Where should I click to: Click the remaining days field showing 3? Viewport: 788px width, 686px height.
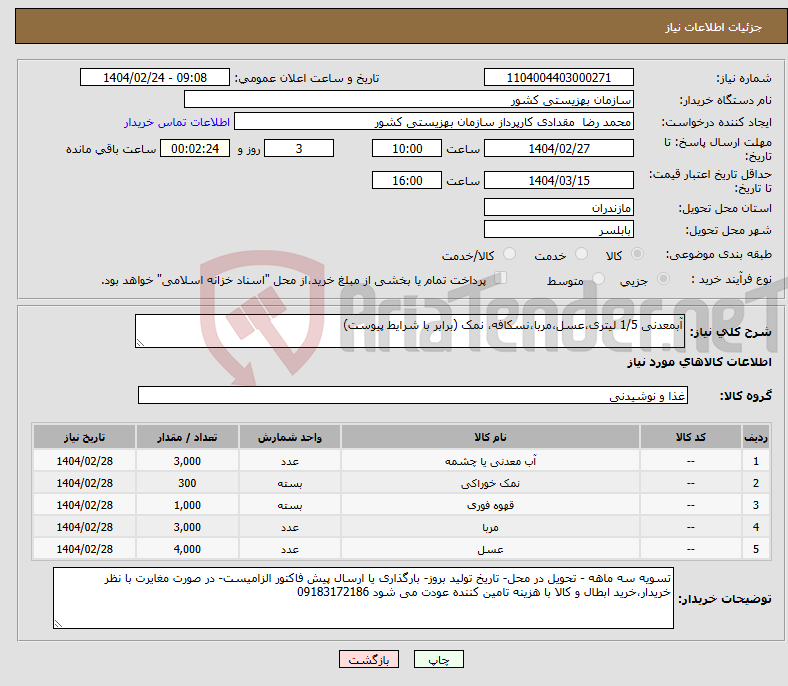click(299, 148)
